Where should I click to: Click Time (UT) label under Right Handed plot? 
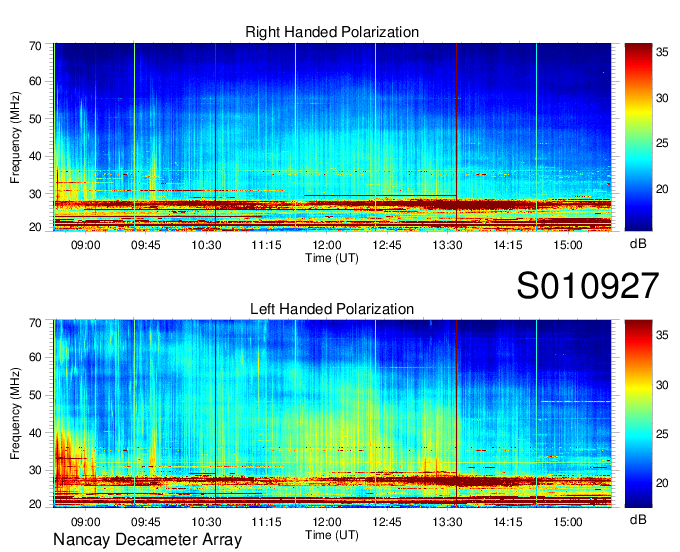[x=332, y=258]
